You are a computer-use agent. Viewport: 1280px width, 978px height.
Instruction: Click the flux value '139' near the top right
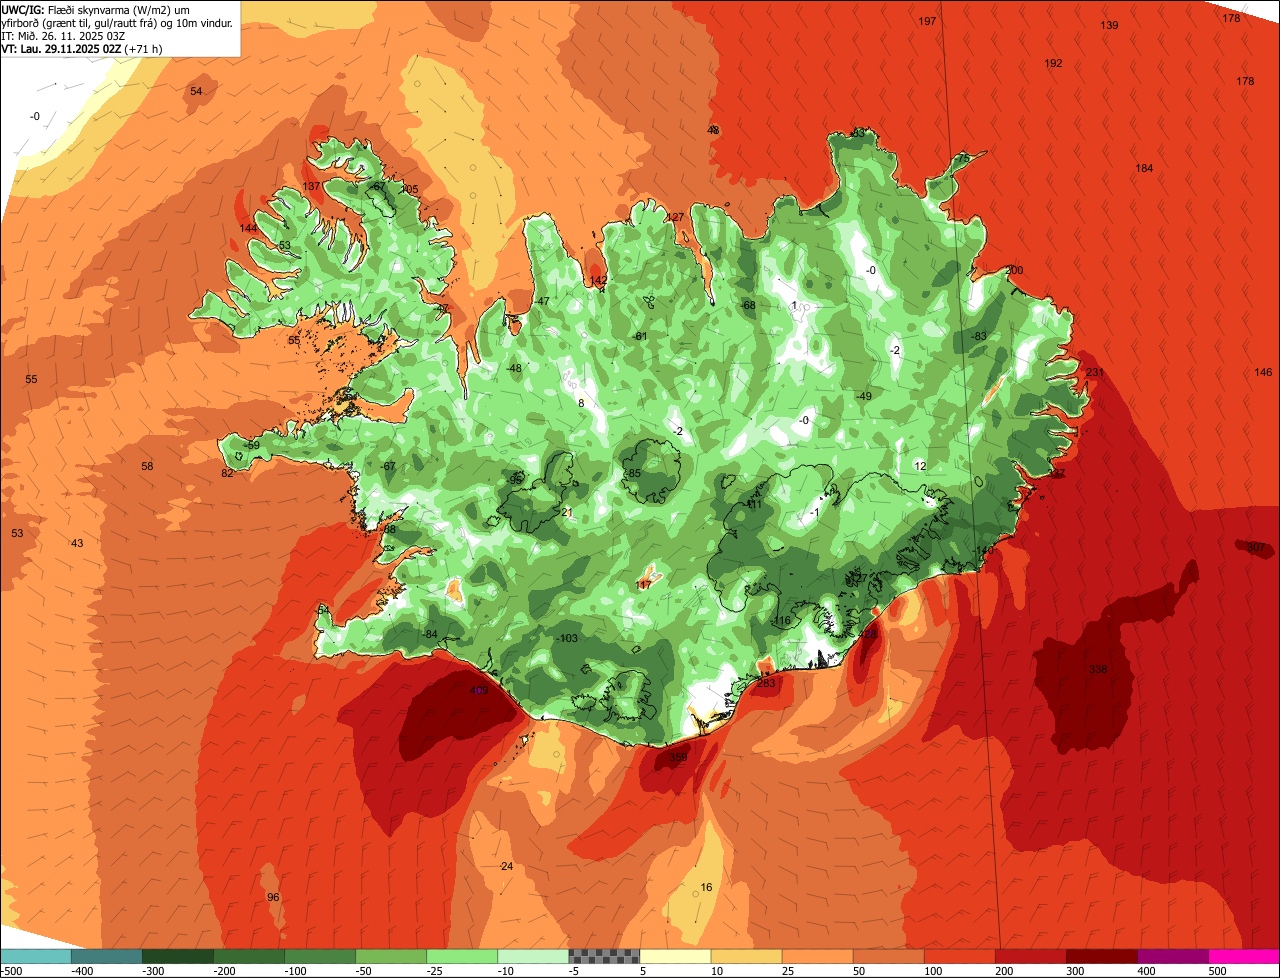point(1109,26)
